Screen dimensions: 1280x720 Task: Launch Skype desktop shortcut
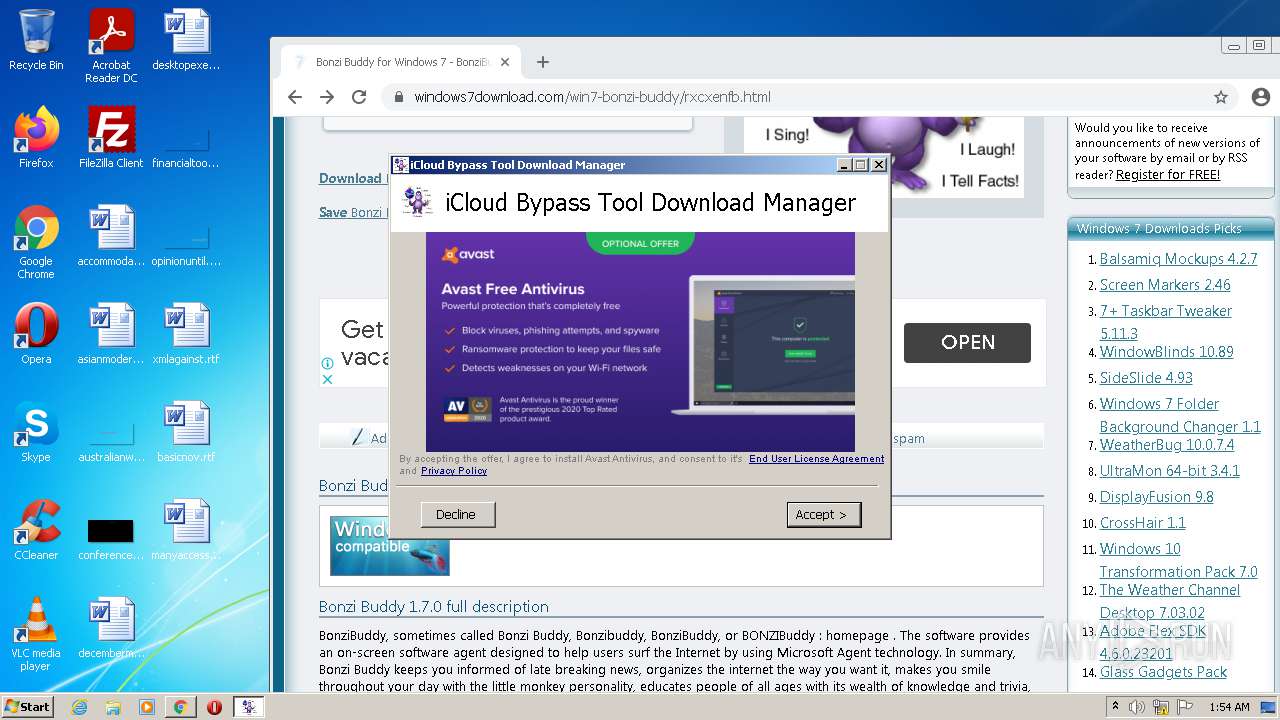[x=36, y=432]
